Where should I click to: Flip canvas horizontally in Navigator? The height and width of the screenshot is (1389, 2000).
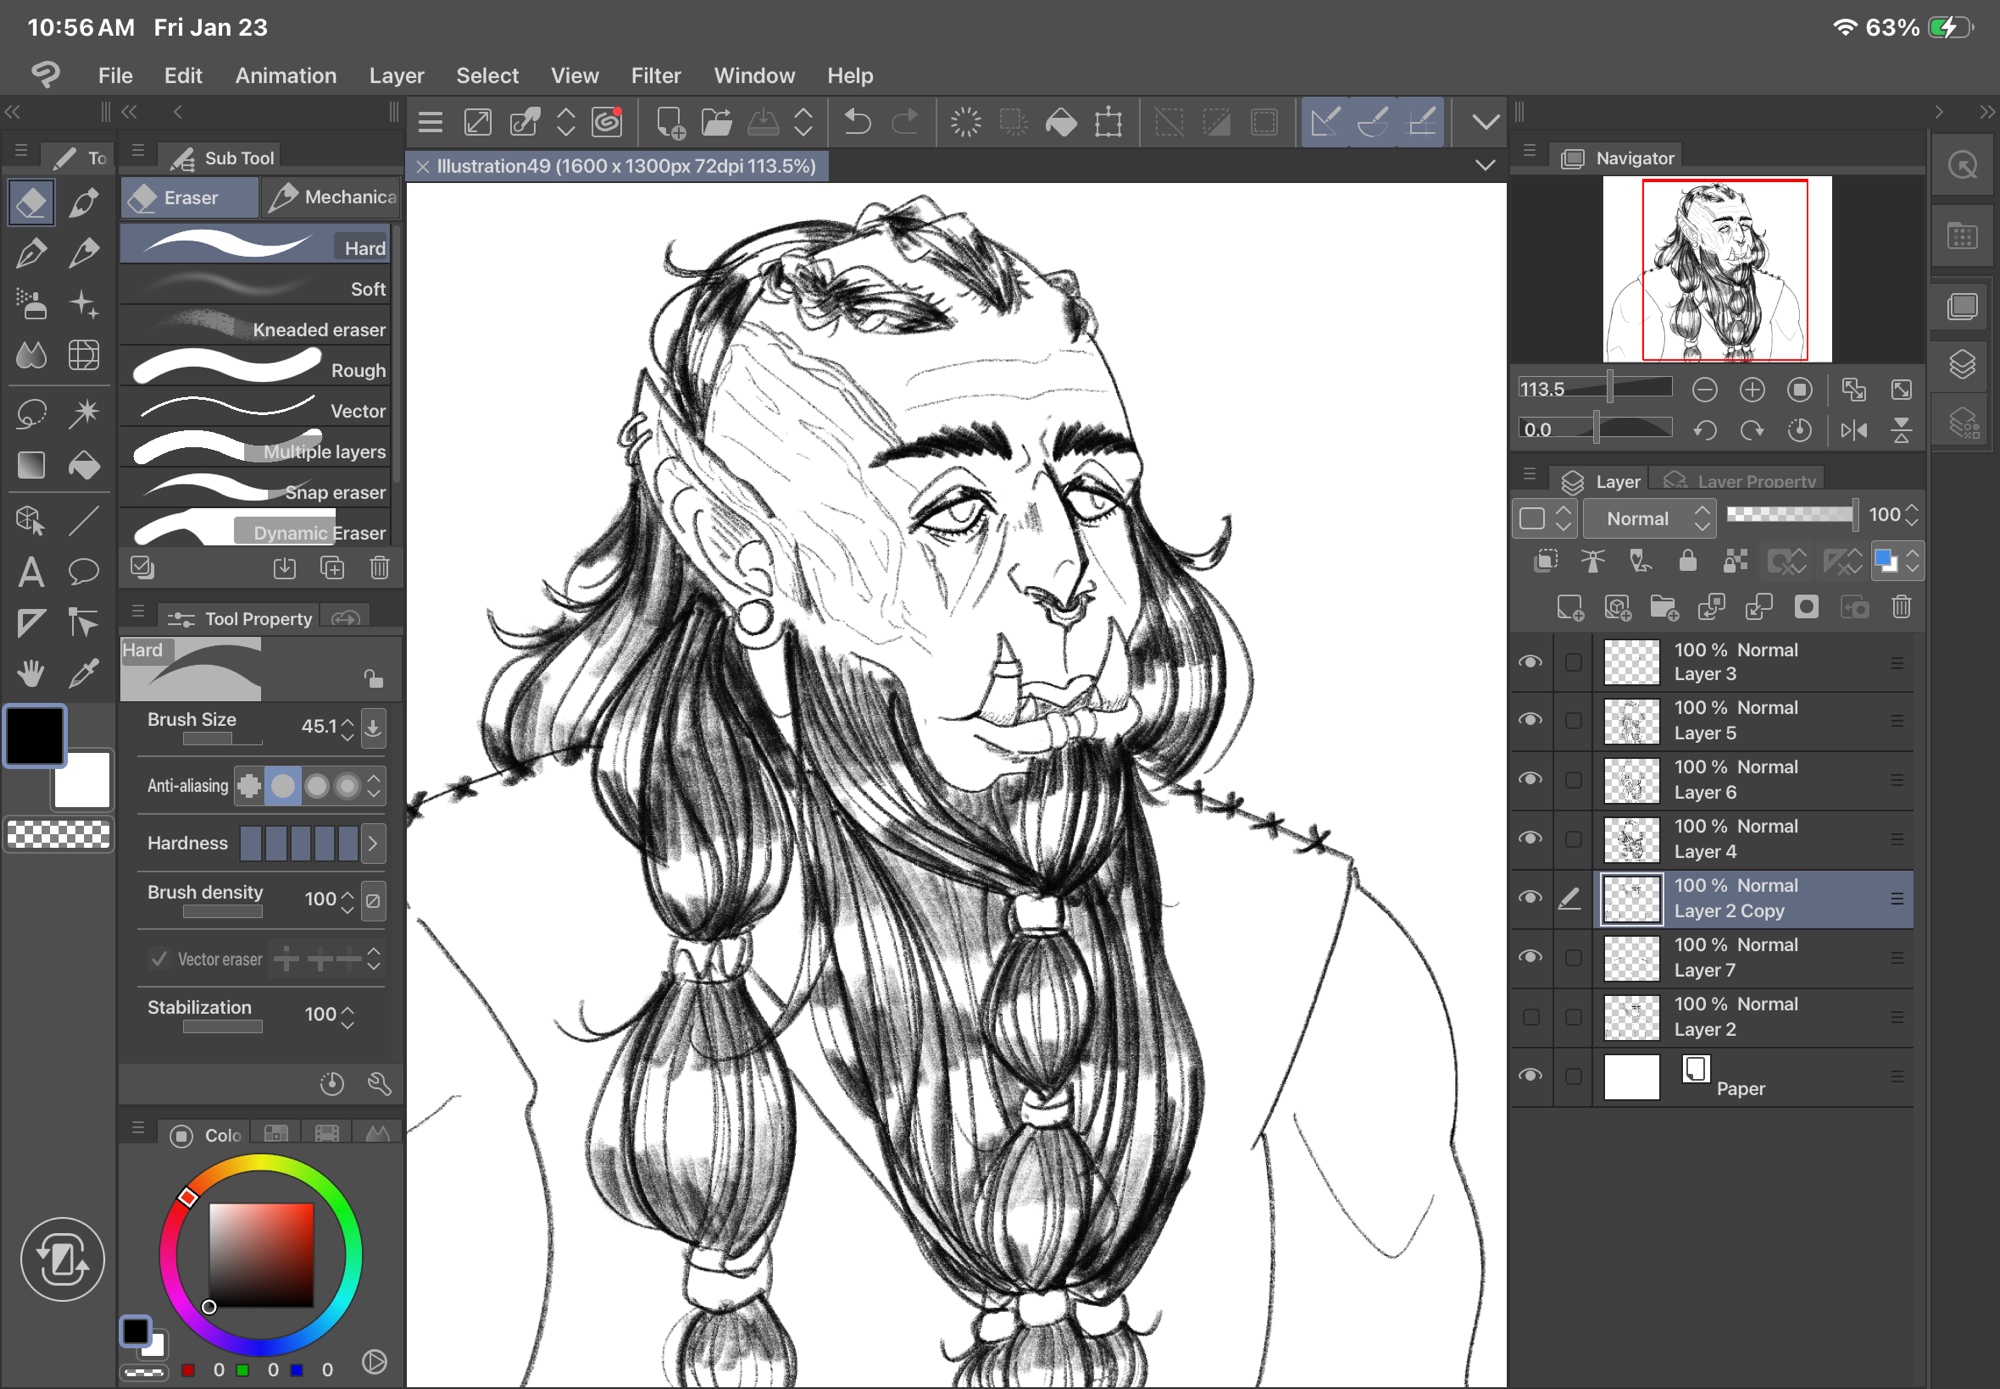(x=1853, y=430)
